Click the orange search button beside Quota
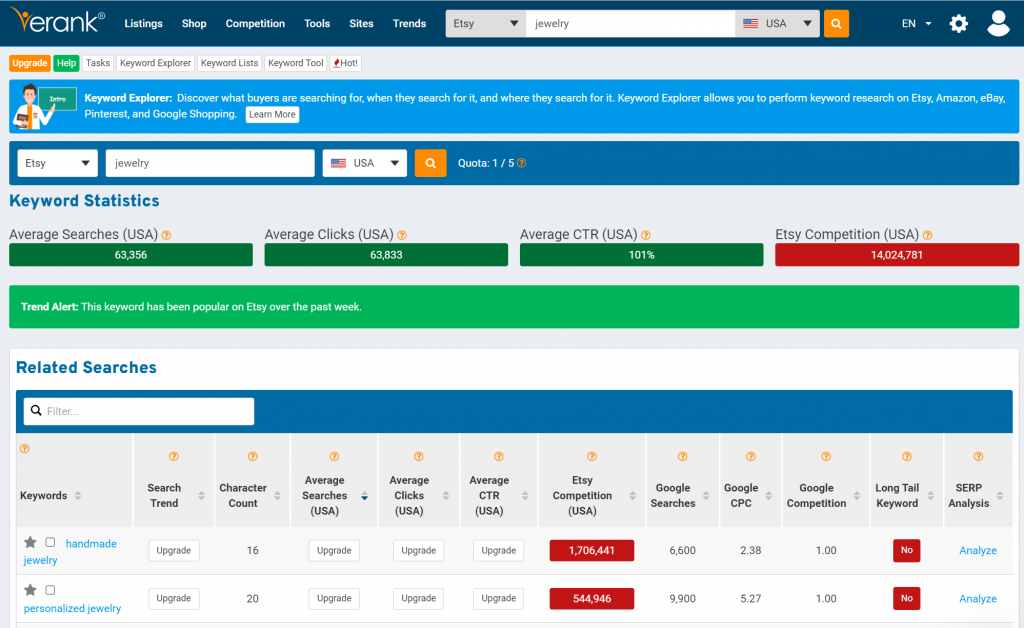This screenshot has width=1024, height=628. click(x=430, y=163)
